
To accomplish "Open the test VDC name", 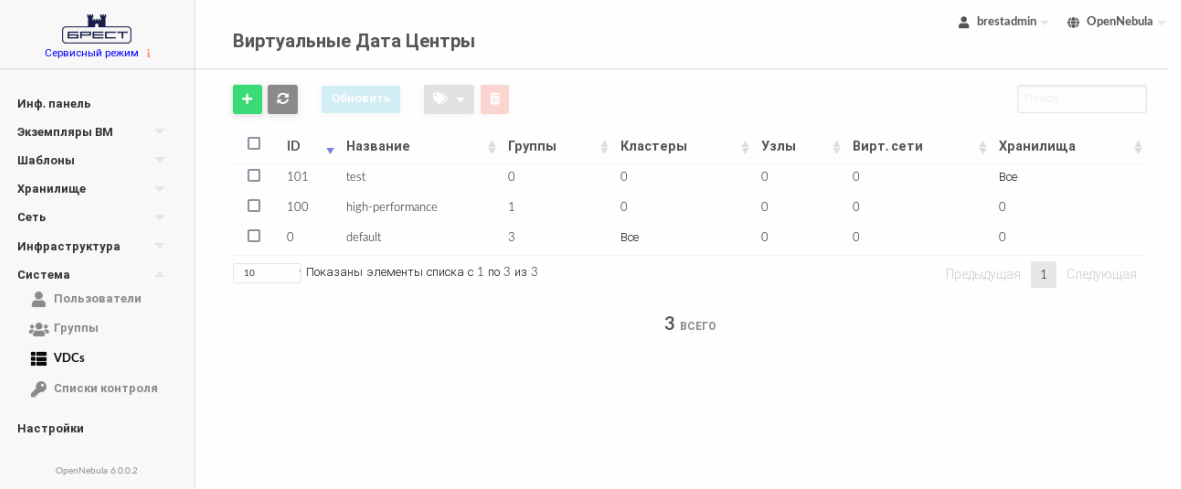I will [356, 176].
